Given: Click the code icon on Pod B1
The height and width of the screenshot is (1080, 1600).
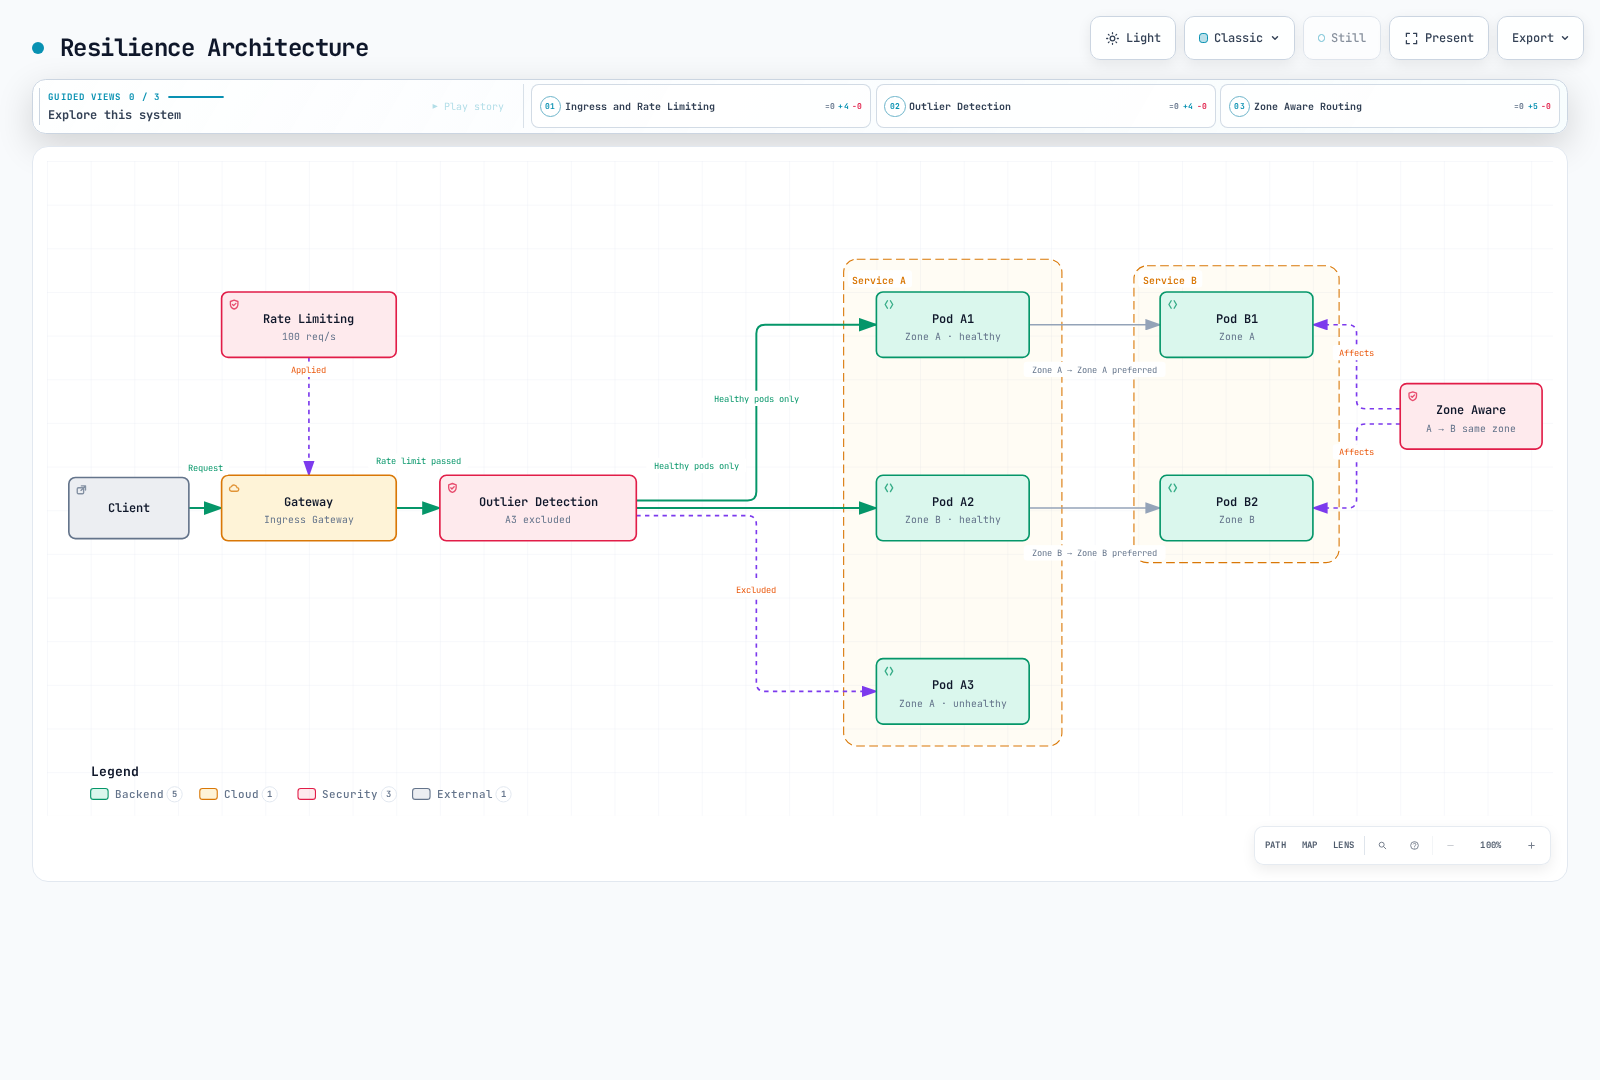Looking at the screenshot, I should (x=1173, y=305).
